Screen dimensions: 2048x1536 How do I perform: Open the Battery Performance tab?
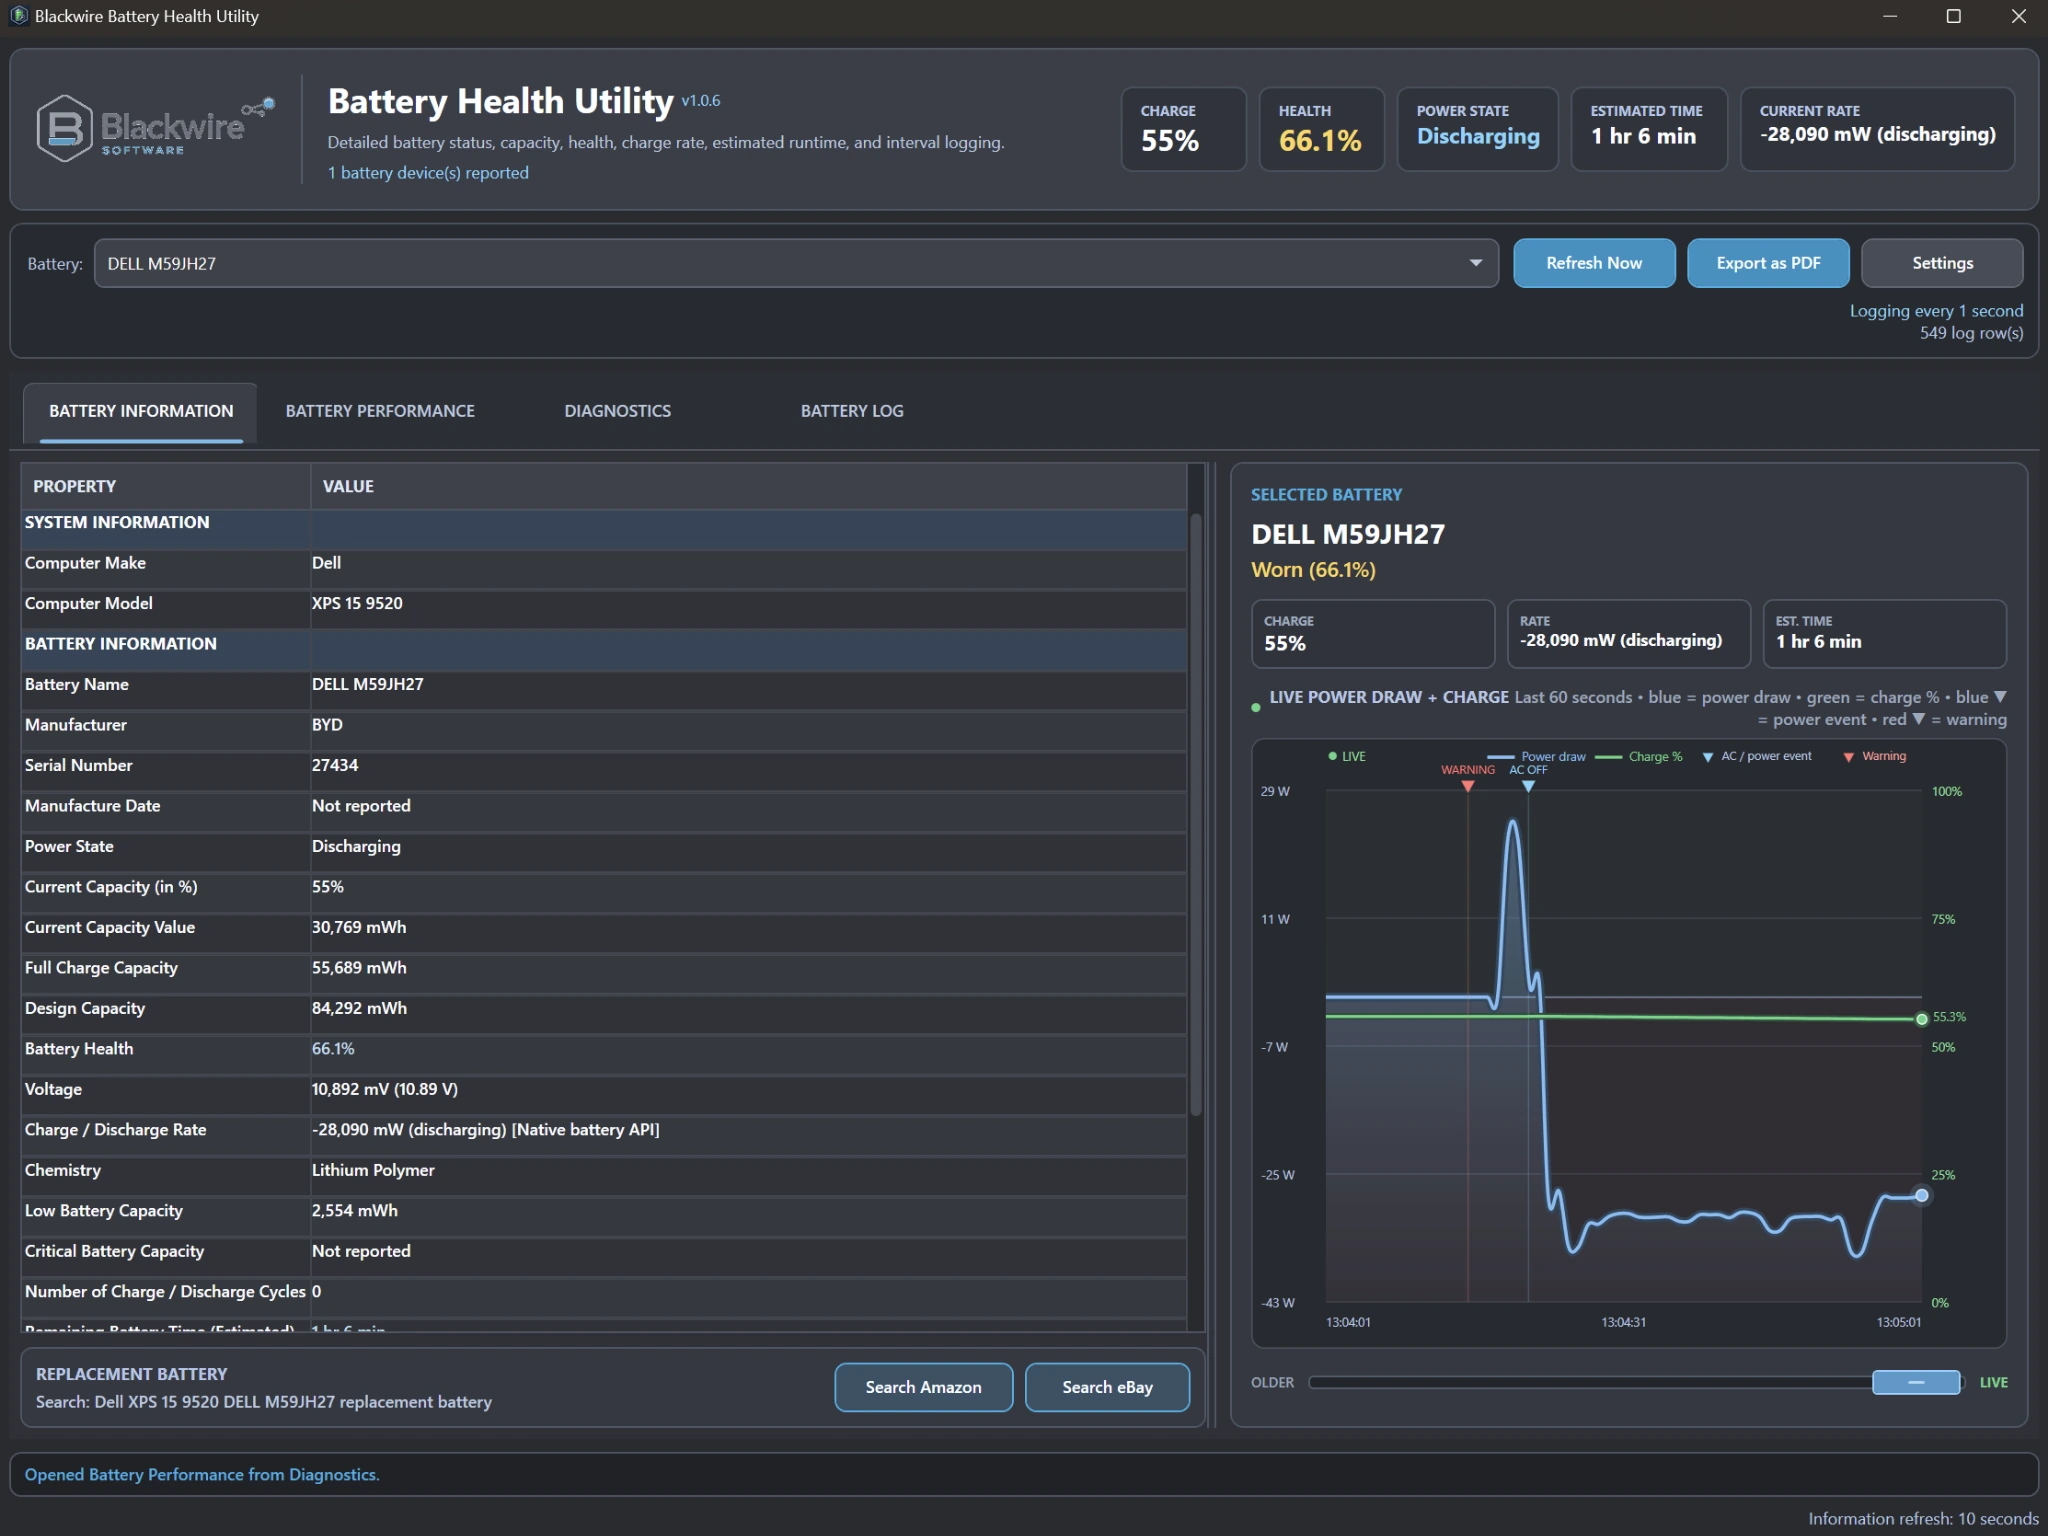[380, 411]
